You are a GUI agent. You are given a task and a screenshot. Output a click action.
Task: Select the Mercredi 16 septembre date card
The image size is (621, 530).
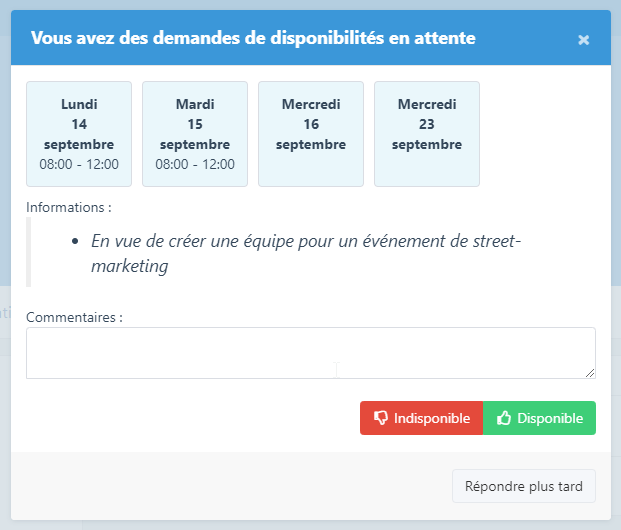point(311,134)
